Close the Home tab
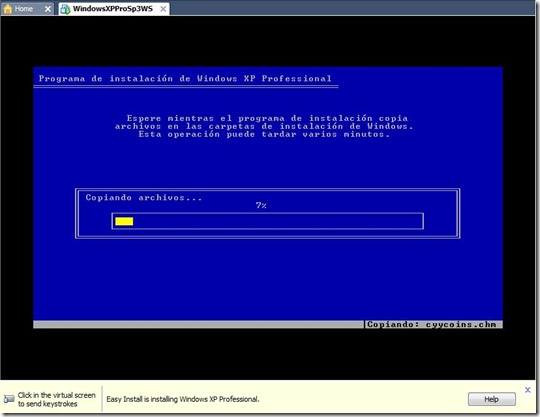Image resolution: width=540 pixels, height=417 pixels. (x=48, y=9)
